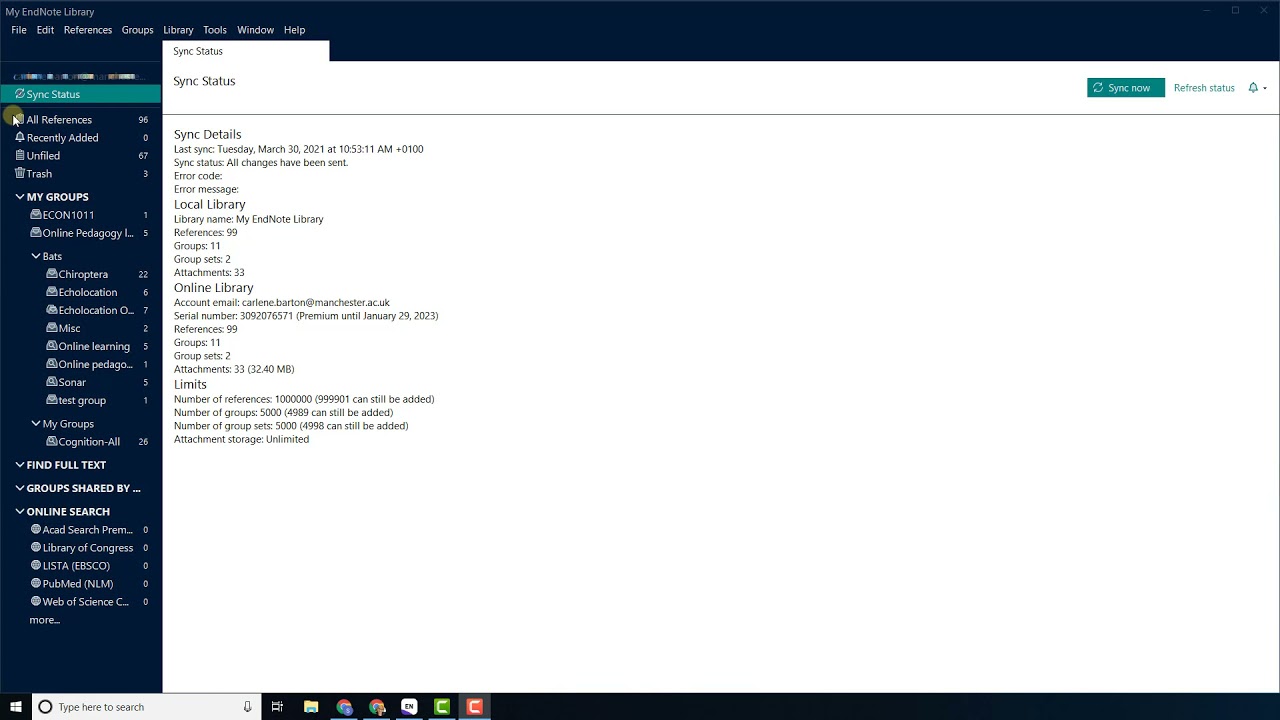The width and height of the screenshot is (1280, 720).
Task: Open the Library menu
Action: [x=178, y=30]
